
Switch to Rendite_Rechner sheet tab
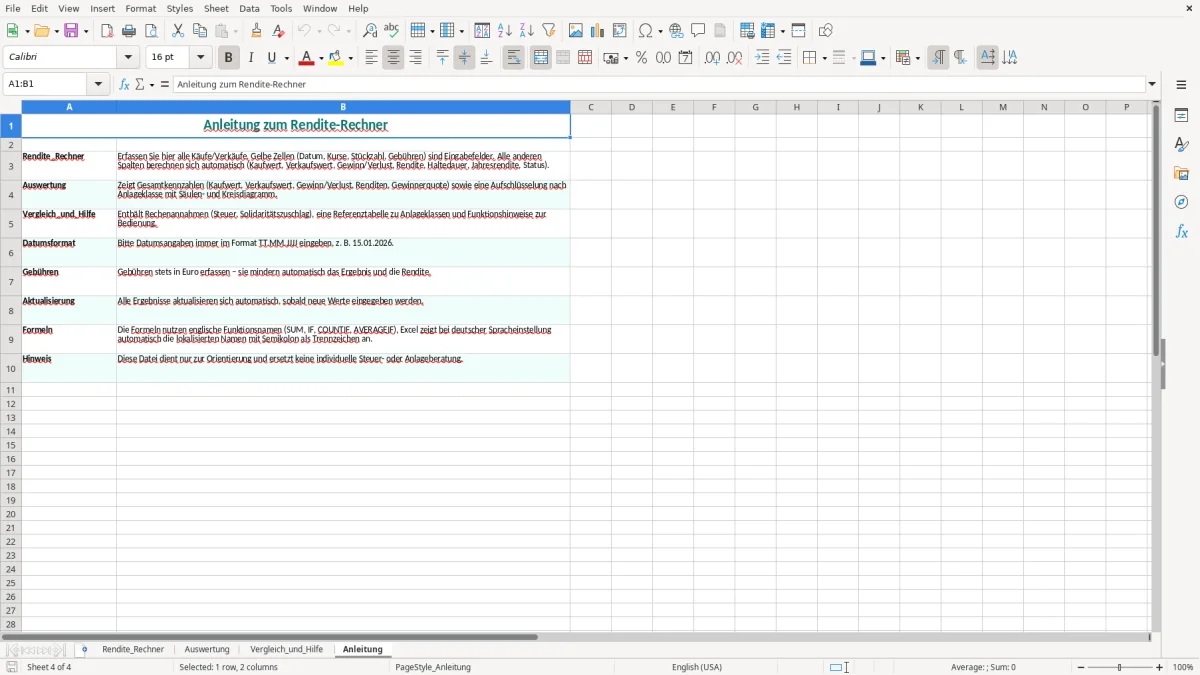tap(133, 649)
